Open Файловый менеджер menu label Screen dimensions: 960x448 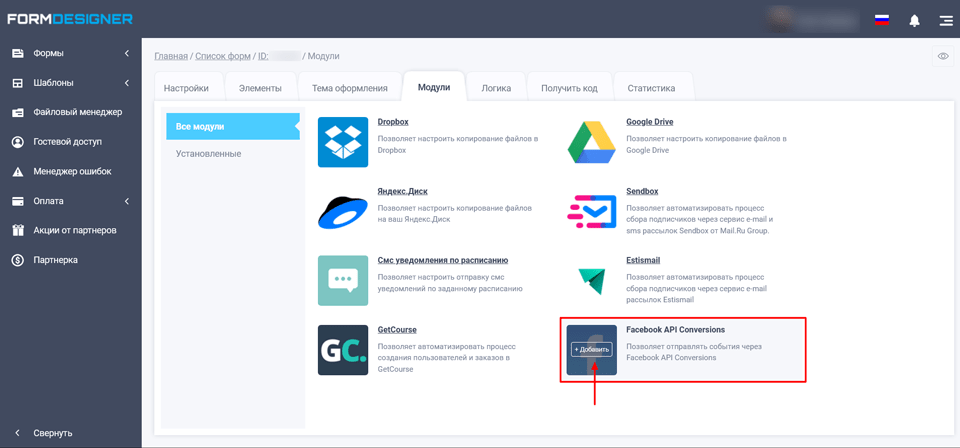coord(78,112)
